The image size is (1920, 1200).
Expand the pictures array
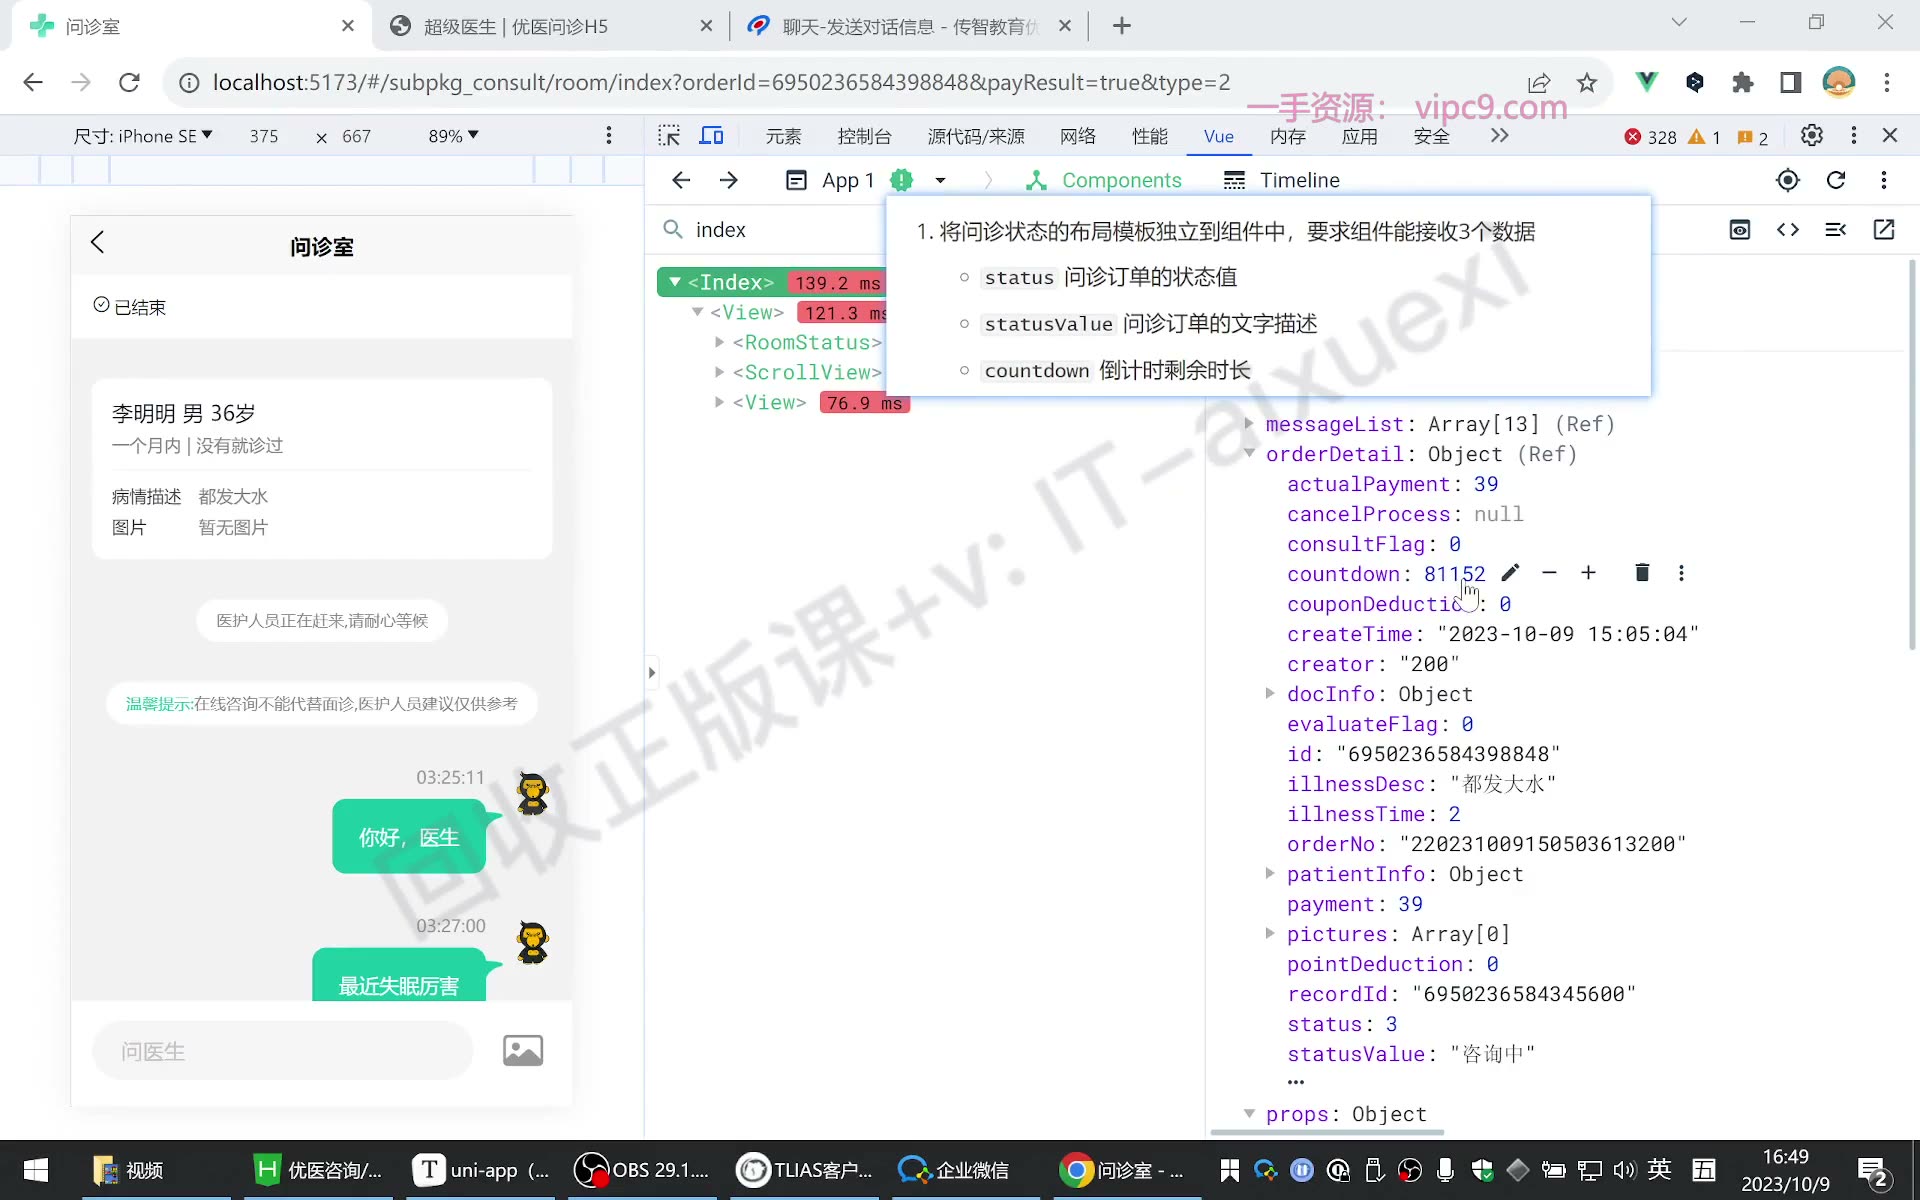pos(1270,934)
